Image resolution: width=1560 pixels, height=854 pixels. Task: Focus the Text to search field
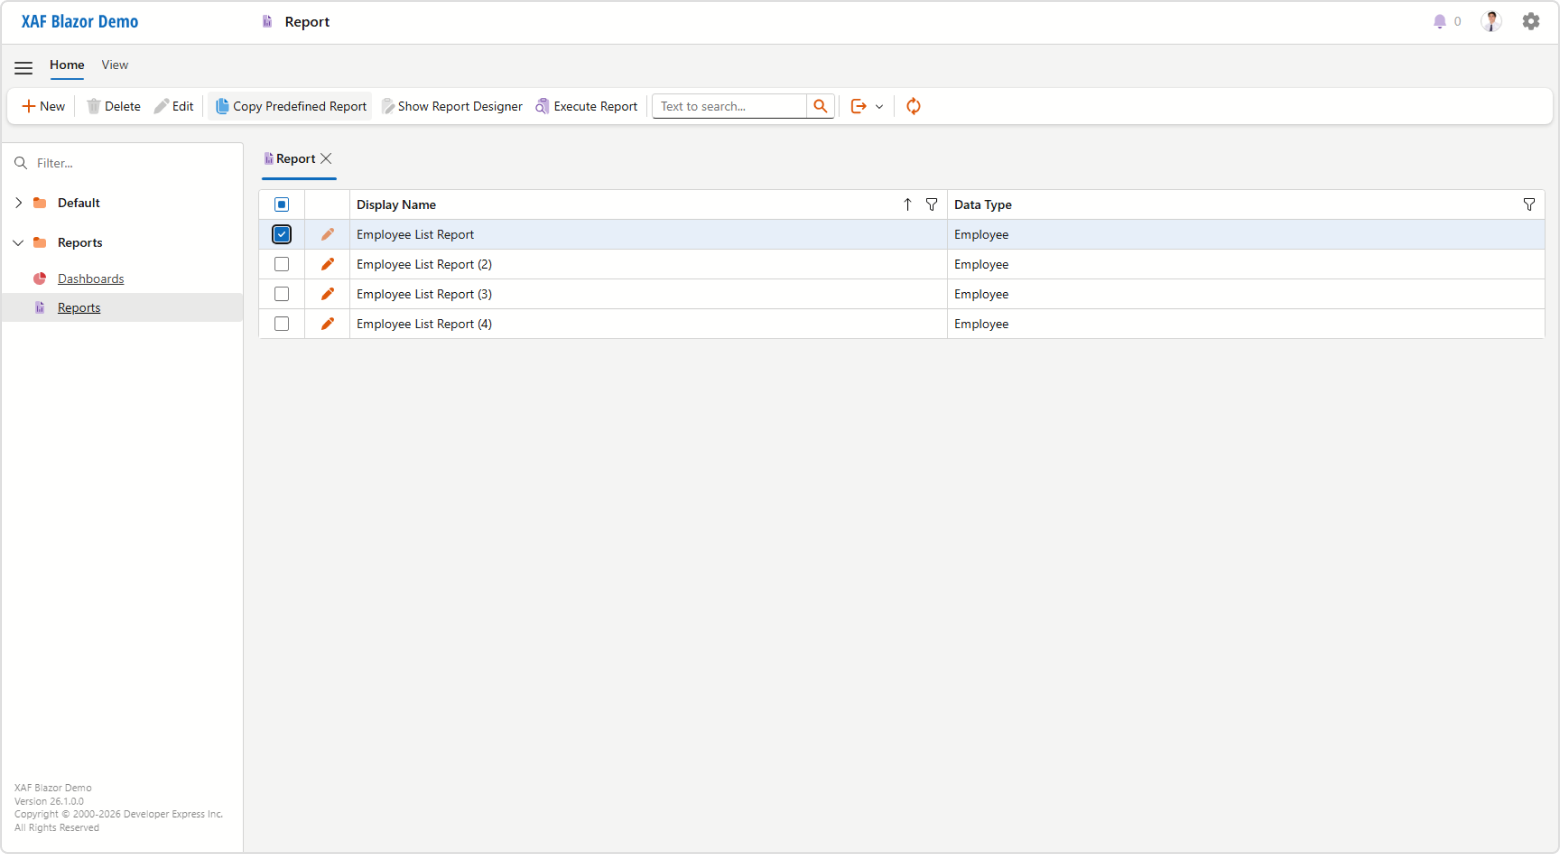[x=729, y=106]
